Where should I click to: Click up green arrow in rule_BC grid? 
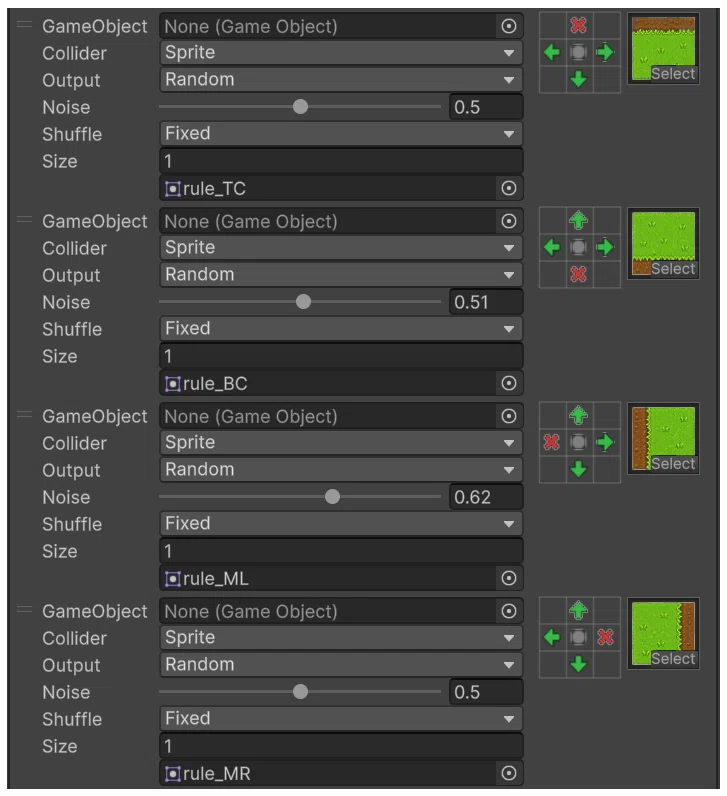coord(578,220)
